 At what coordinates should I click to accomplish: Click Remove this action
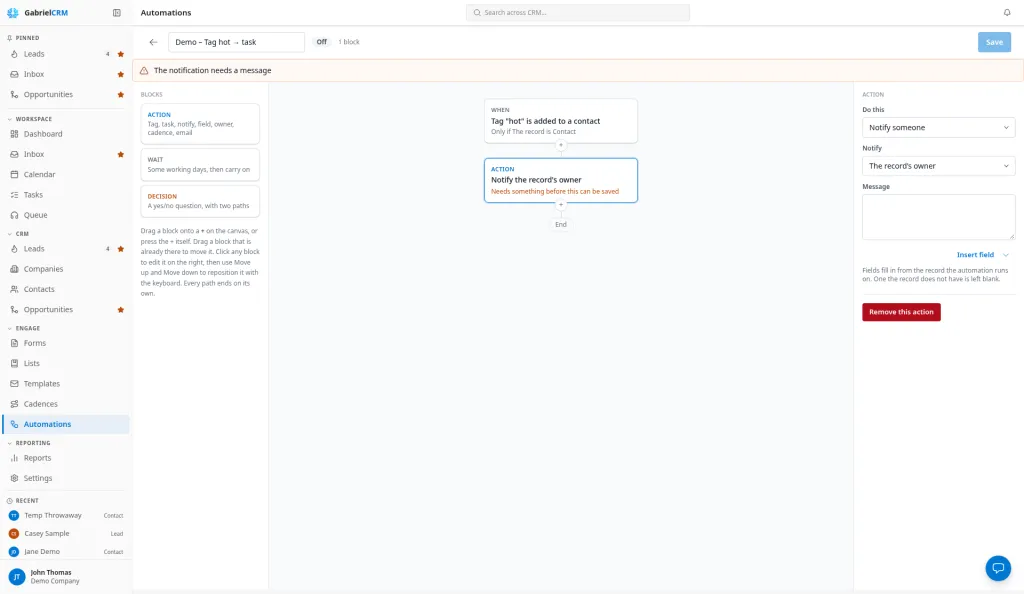click(901, 312)
